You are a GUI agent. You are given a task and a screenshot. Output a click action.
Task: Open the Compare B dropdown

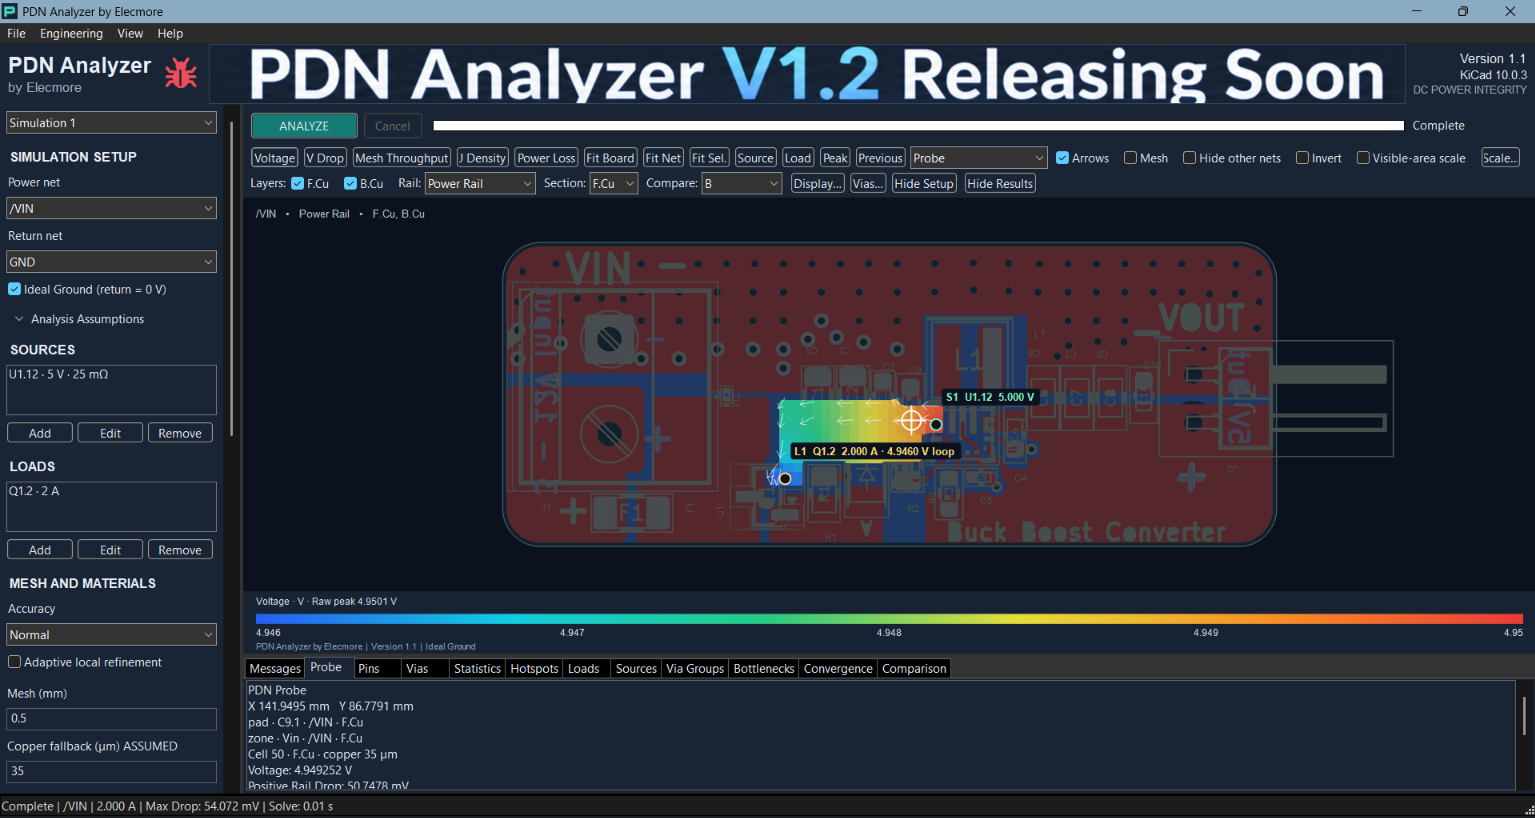741,183
